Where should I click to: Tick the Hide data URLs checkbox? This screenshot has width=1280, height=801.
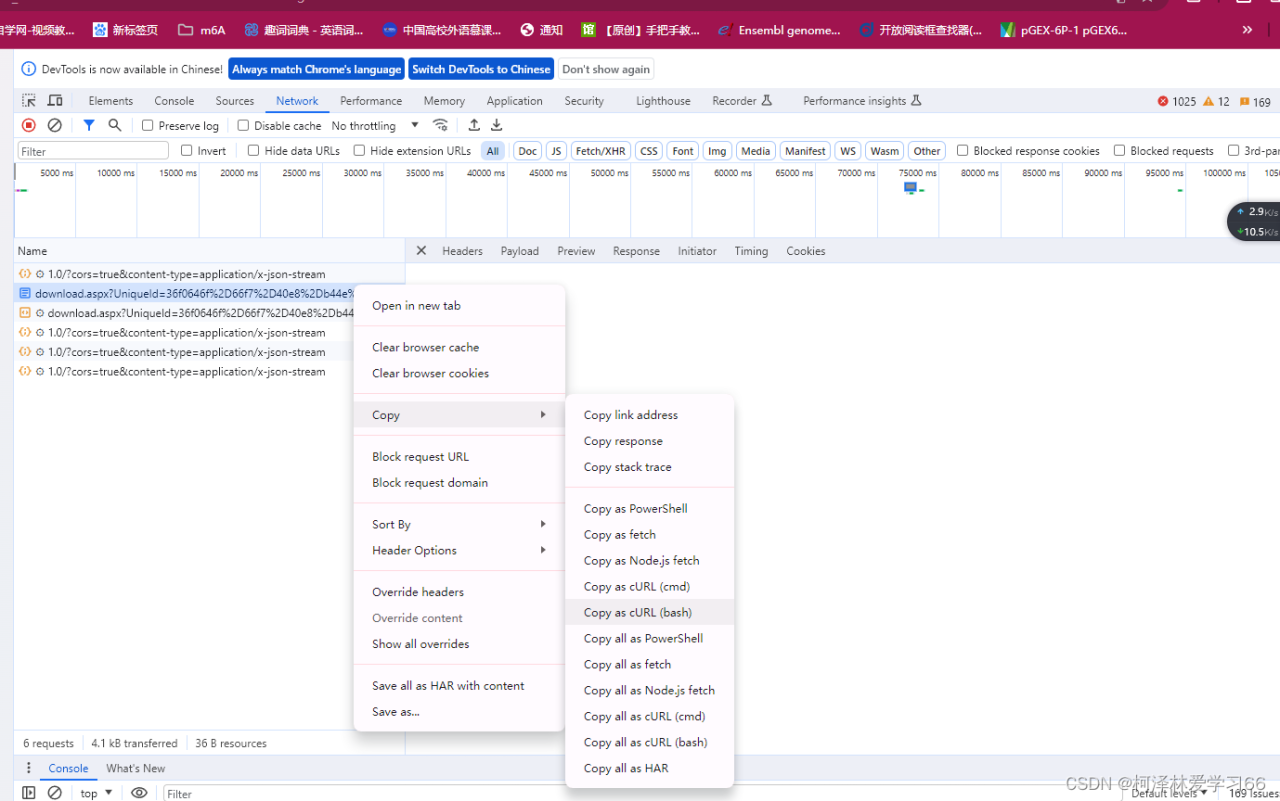[253, 151]
